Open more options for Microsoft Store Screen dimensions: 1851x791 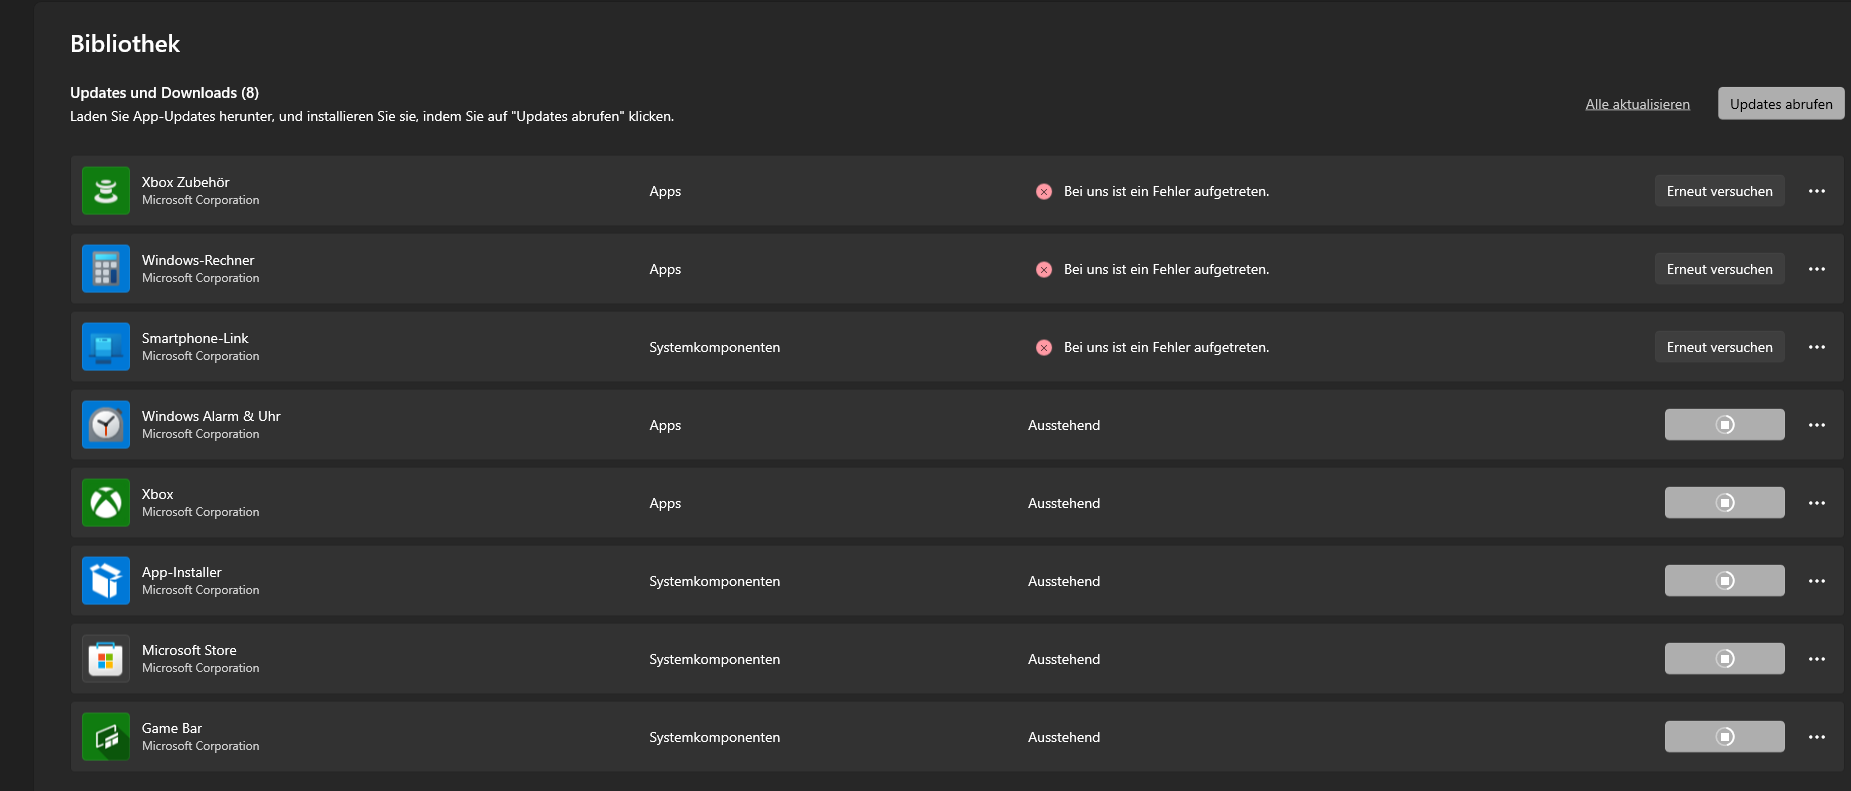[x=1817, y=659]
